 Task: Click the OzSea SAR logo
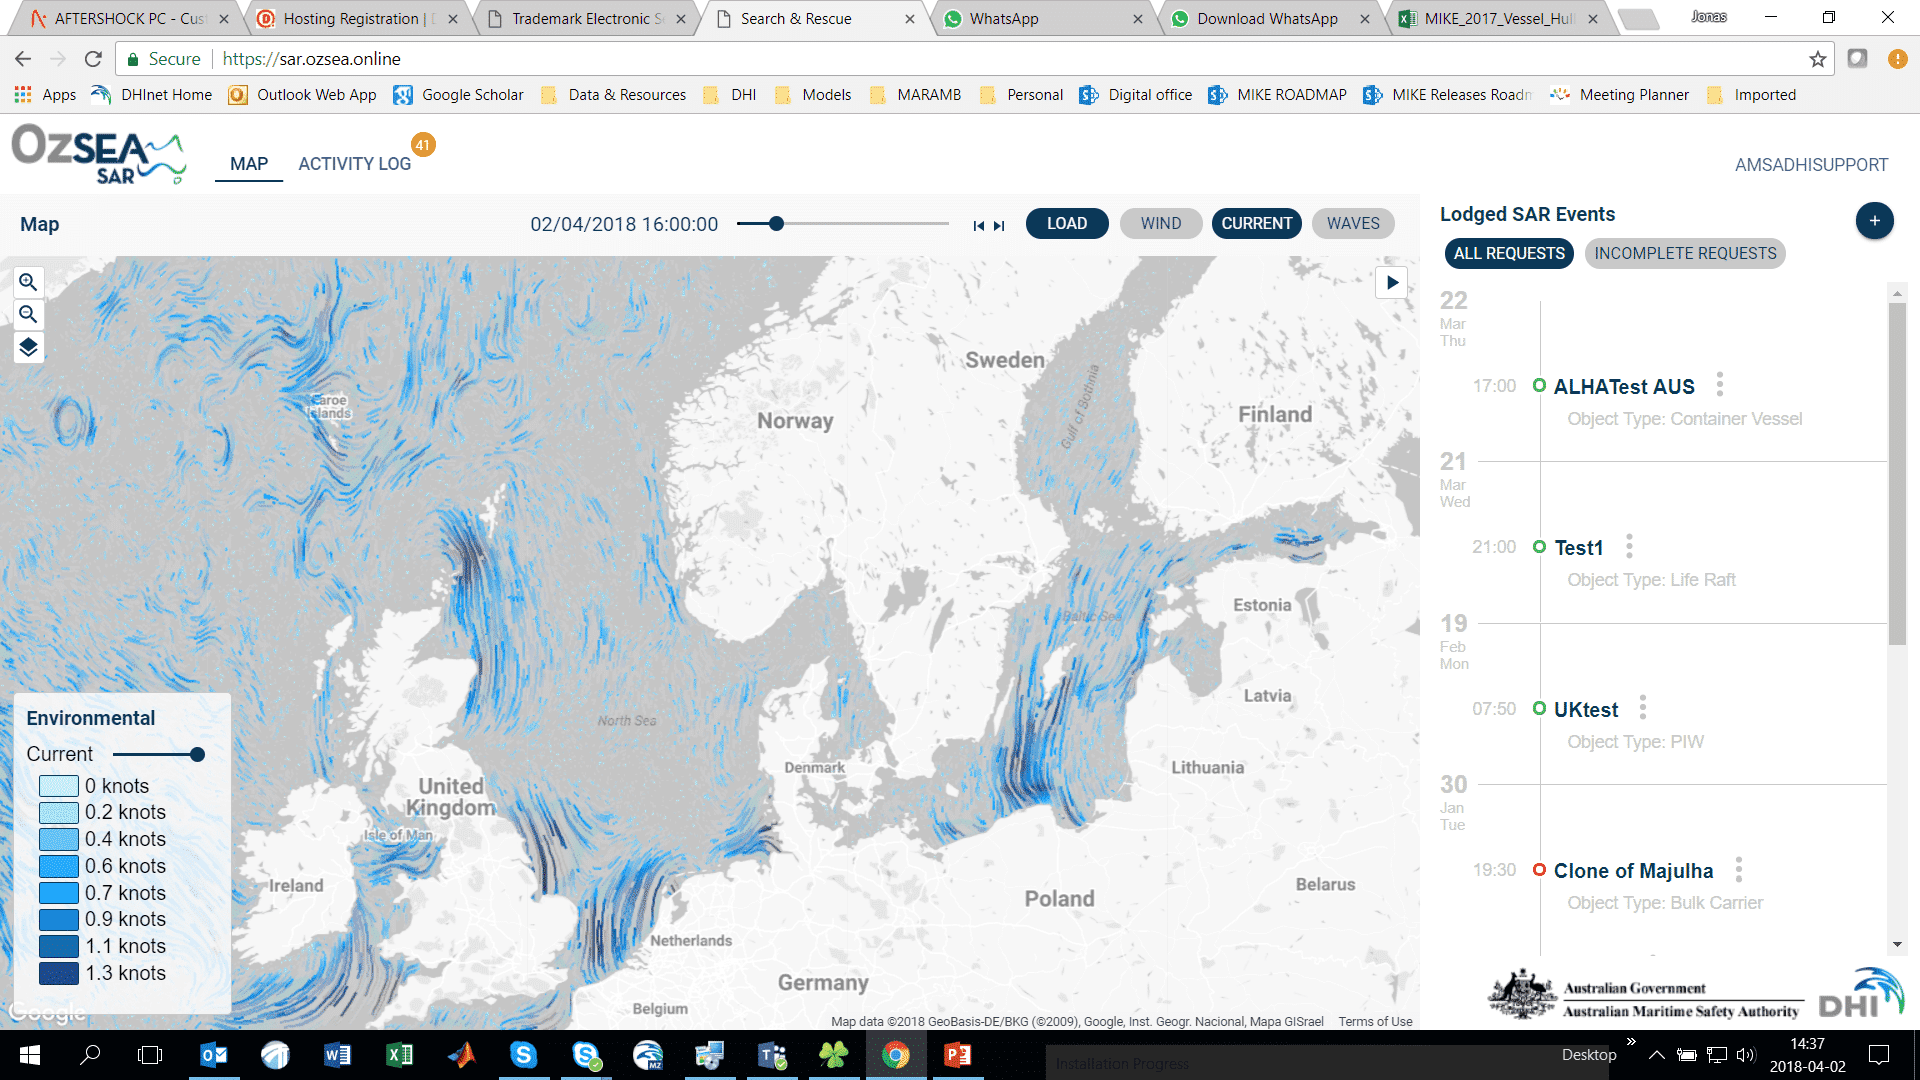[x=98, y=153]
